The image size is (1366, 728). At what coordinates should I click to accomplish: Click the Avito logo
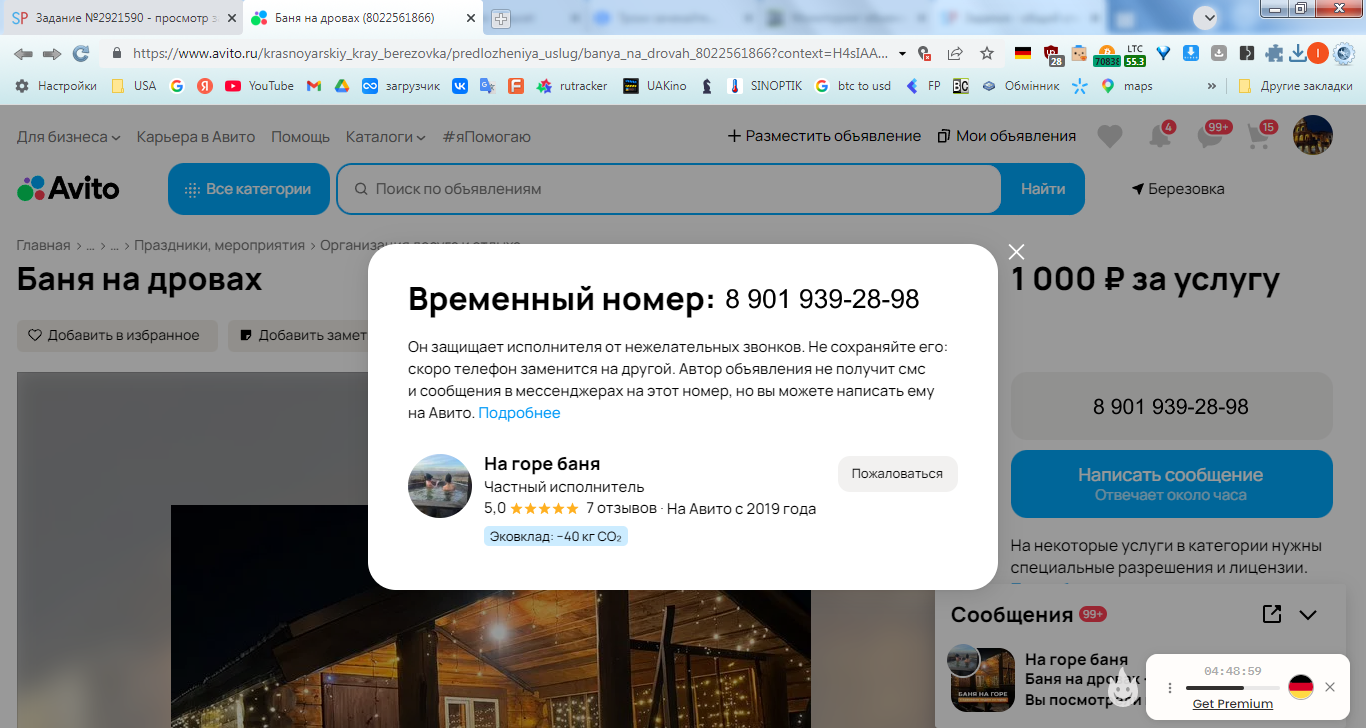tap(68, 188)
